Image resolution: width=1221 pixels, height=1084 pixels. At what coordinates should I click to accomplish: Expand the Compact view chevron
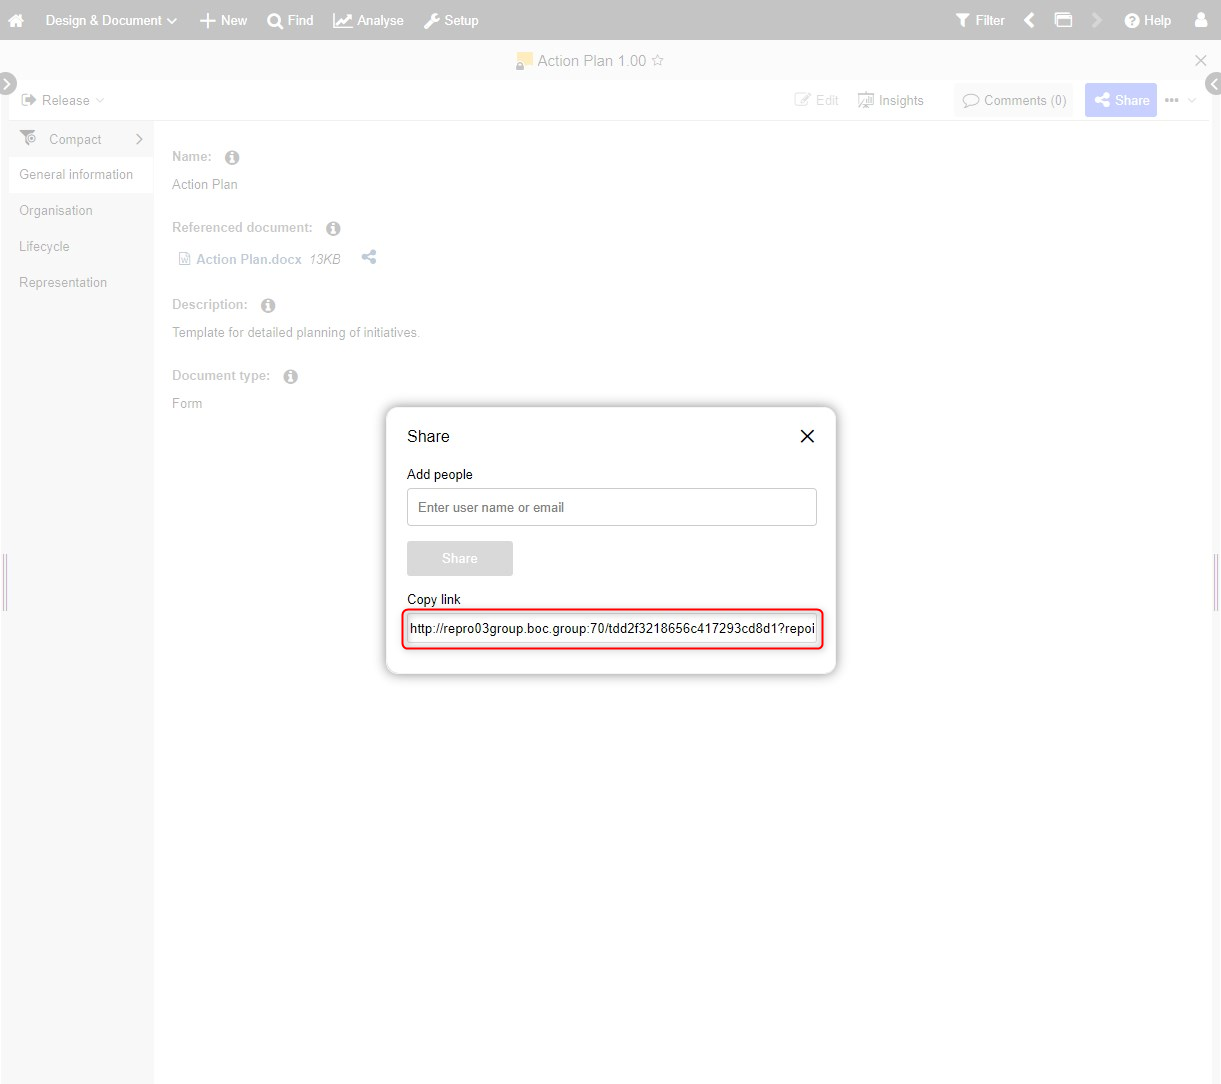click(139, 139)
